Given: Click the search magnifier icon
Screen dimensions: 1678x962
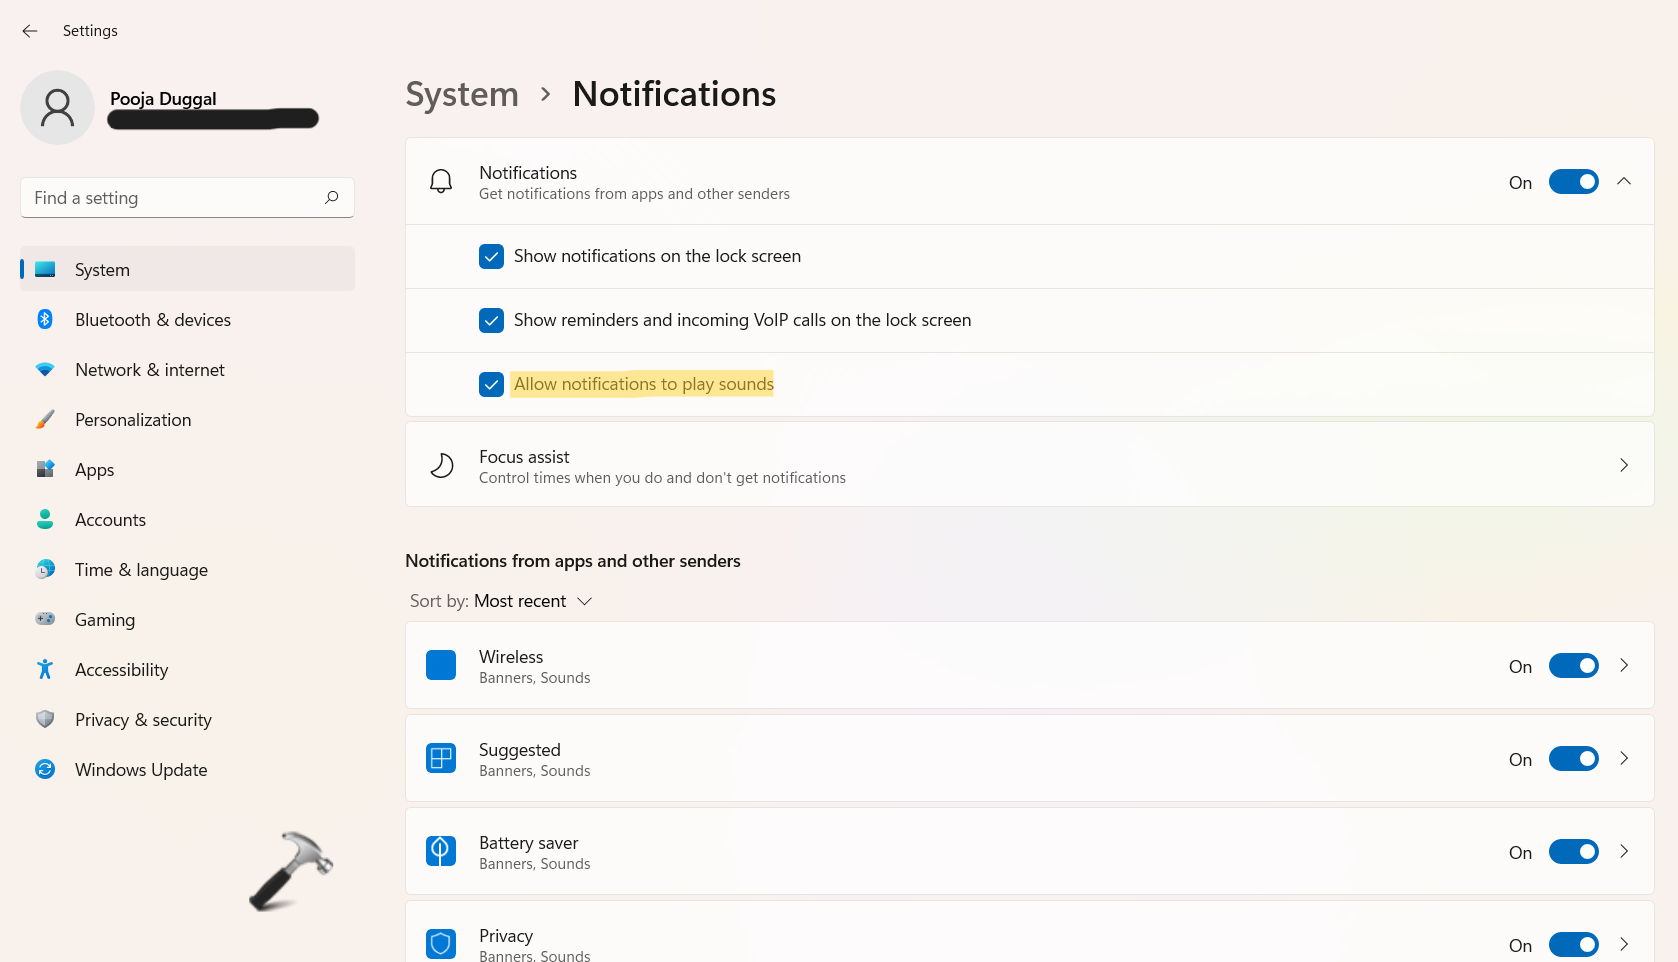Looking at the screenshot, I should (x=331, y=198).
